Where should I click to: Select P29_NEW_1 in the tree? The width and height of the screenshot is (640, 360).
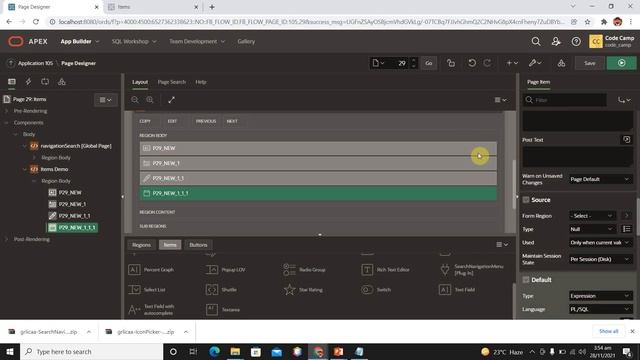coord(72,204)
